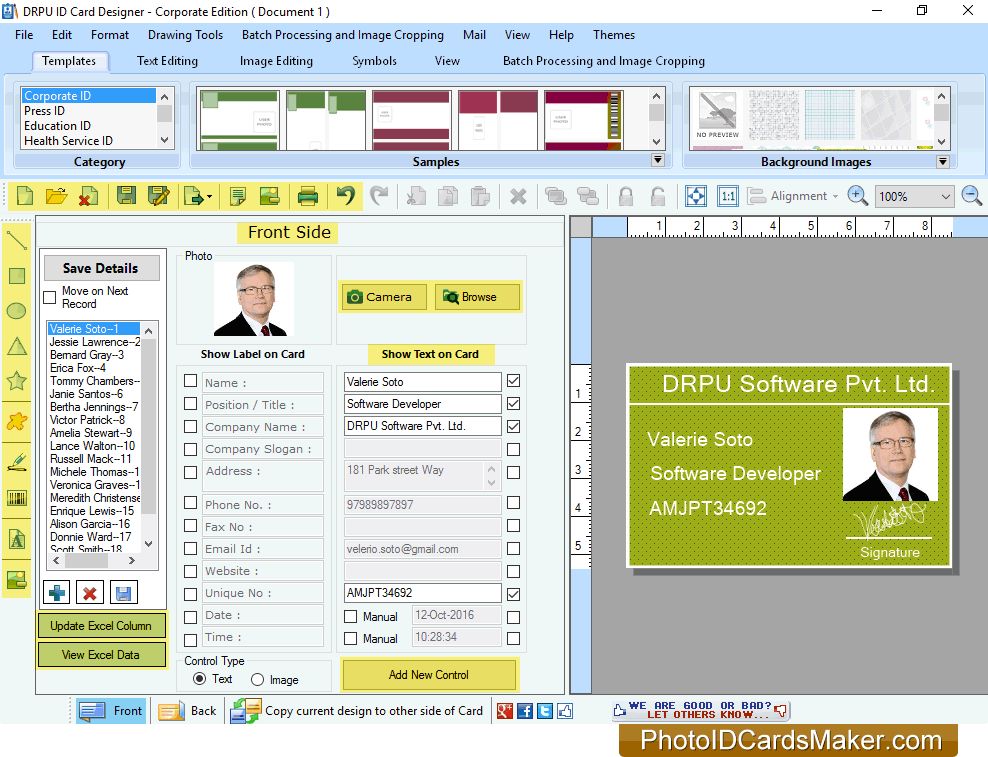Click the Redo arrow icon
This screenshot has height=757, width=988.
(x=379, y=196)
